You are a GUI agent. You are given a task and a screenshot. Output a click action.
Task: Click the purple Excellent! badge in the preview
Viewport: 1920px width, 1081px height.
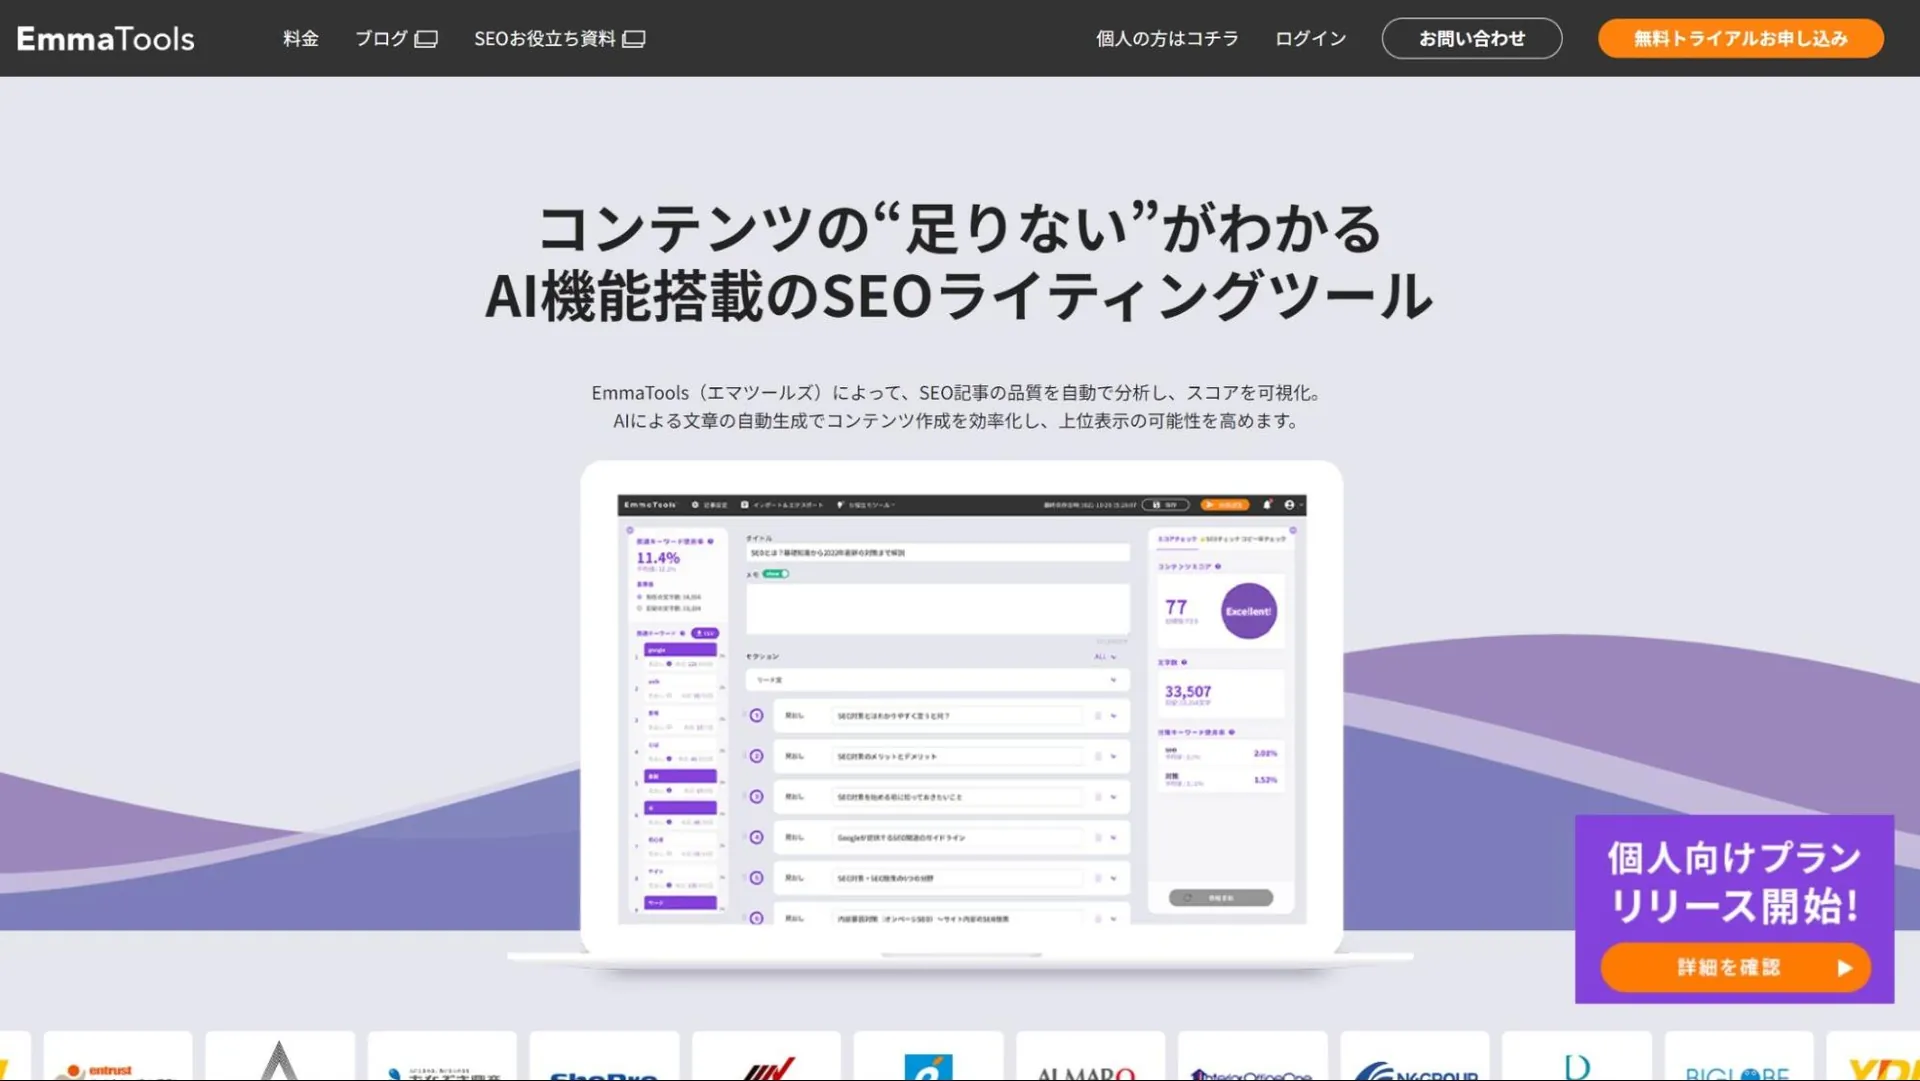[x=1248, y=611]
